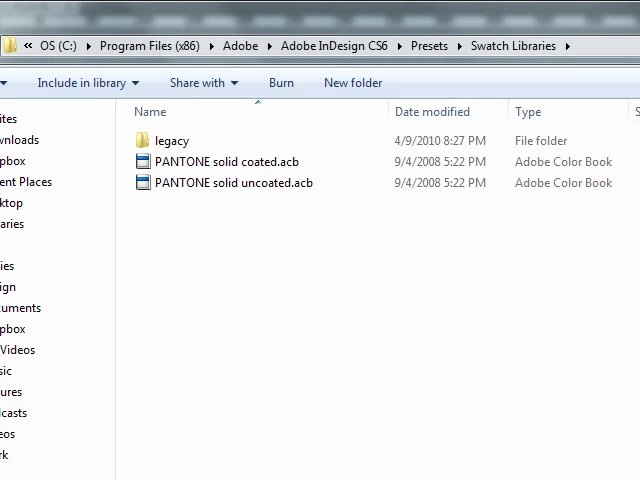This screenshot has height=480, width=640.
Task: Select the PANTONE solid coated.acb file icon
Action: [x=143, y=161]
